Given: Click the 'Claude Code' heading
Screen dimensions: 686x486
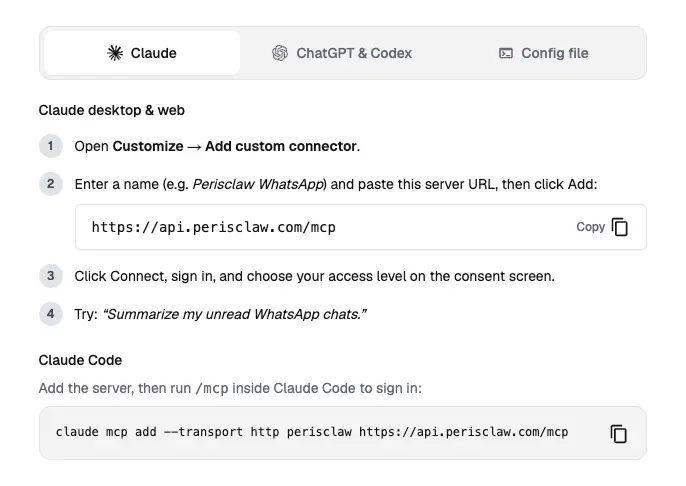Looking at the screenshot, I should [80, 360].
